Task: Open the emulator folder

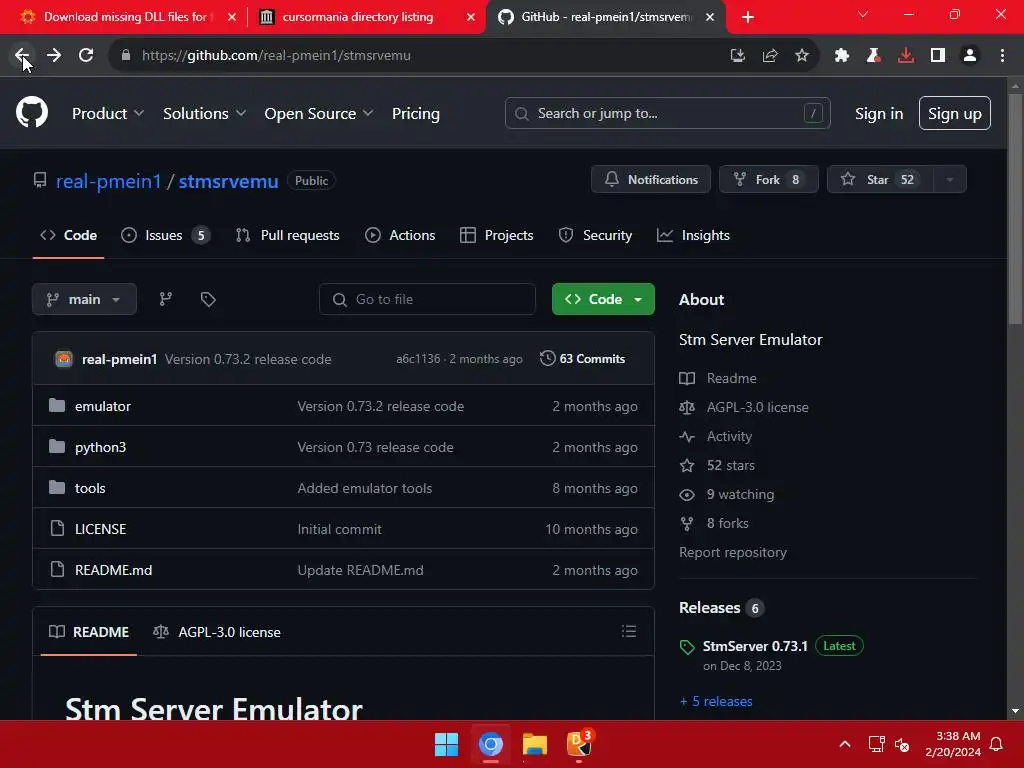Action: [103, 406]
